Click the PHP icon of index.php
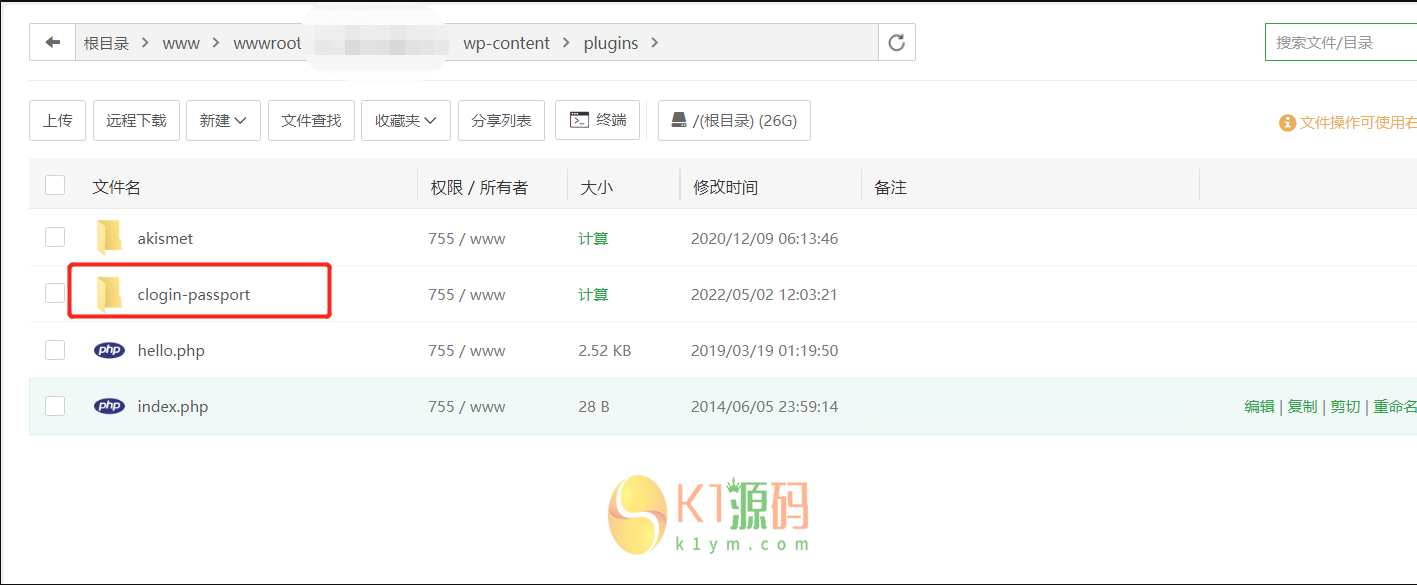Viewport: 1417px width, 585px height. click(109, 406)
